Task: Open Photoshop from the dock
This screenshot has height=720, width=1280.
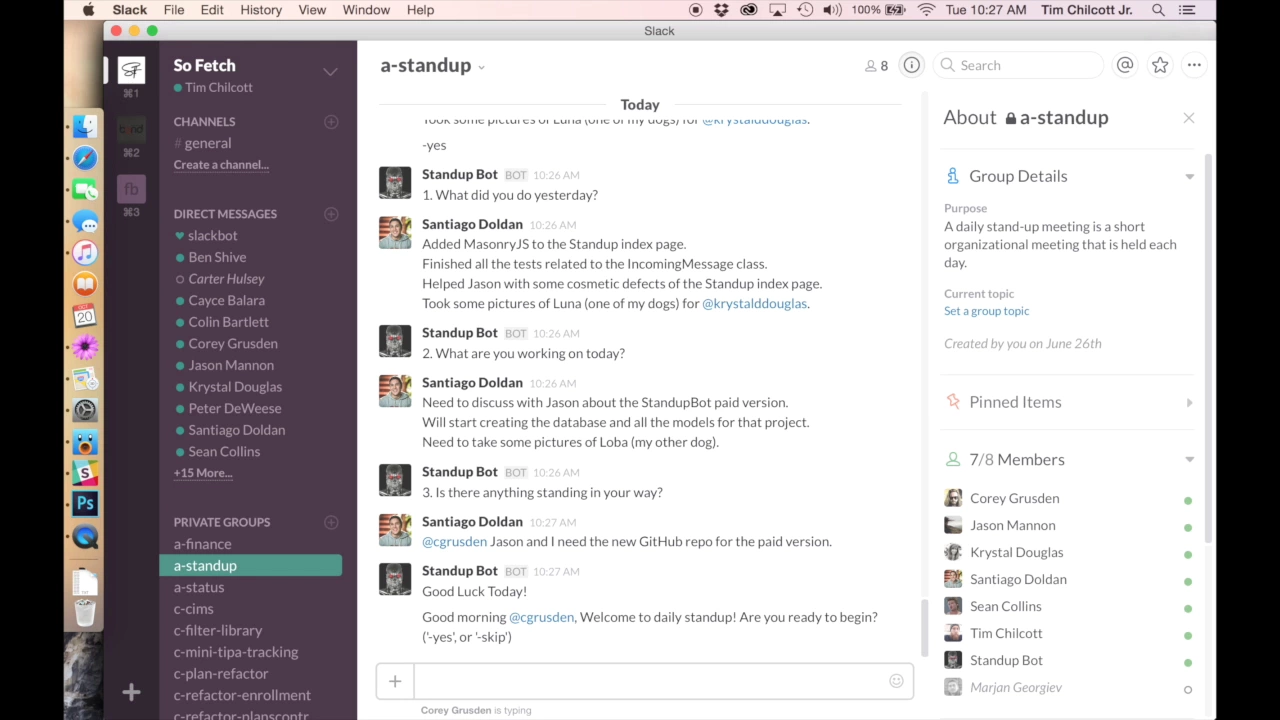Action: pos(85,504)
